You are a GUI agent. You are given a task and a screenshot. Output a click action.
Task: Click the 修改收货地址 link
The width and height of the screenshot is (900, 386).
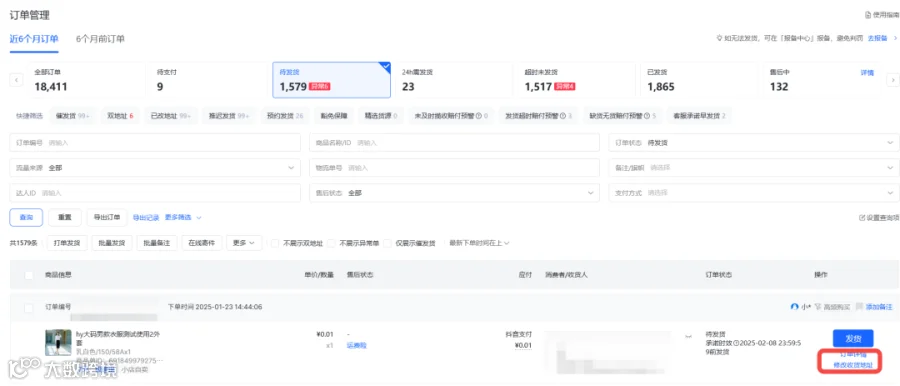coord(852,365)
